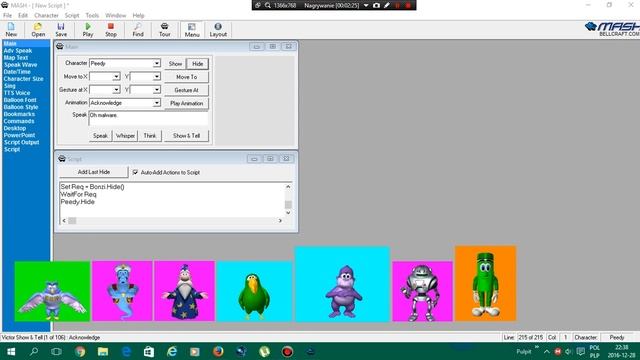Screen dimensions: 640x360
Task: Start the script with Play icon
Action: (x=88, y=30)
